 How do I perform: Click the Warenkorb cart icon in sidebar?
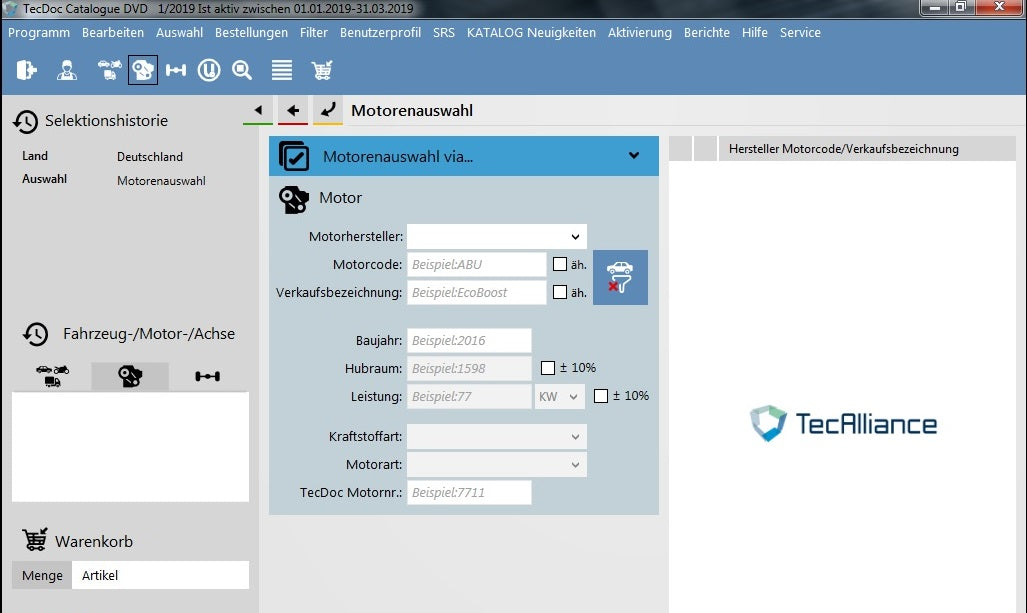[35, 540]
